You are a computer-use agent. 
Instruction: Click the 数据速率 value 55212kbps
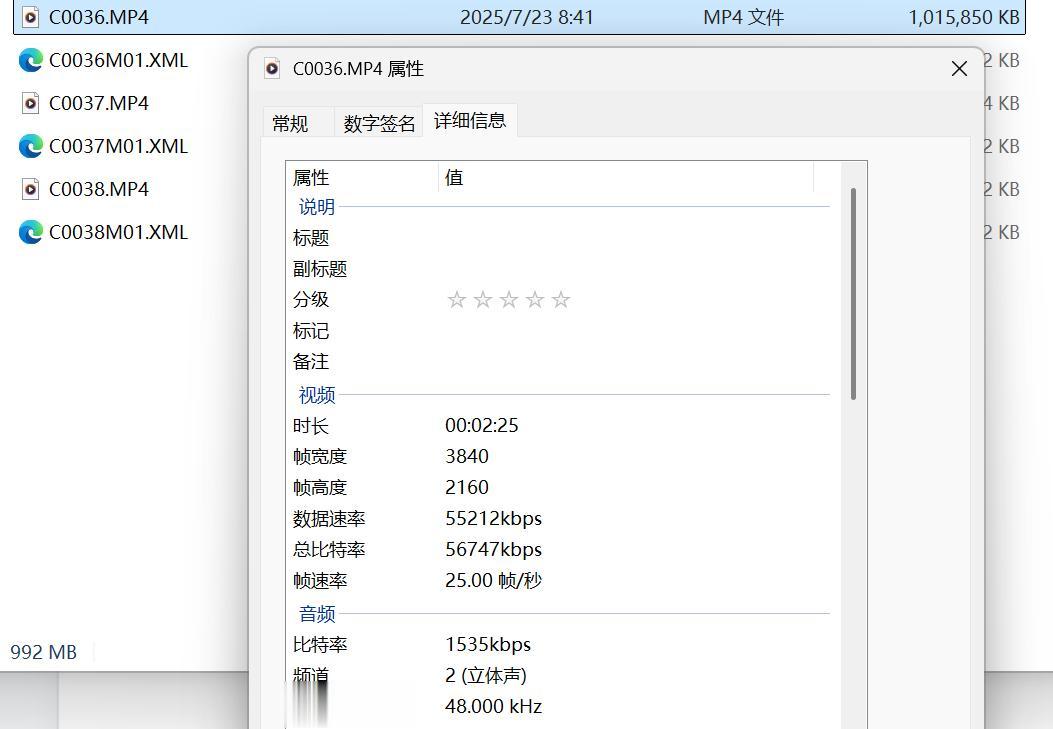(x=494, y=519)
